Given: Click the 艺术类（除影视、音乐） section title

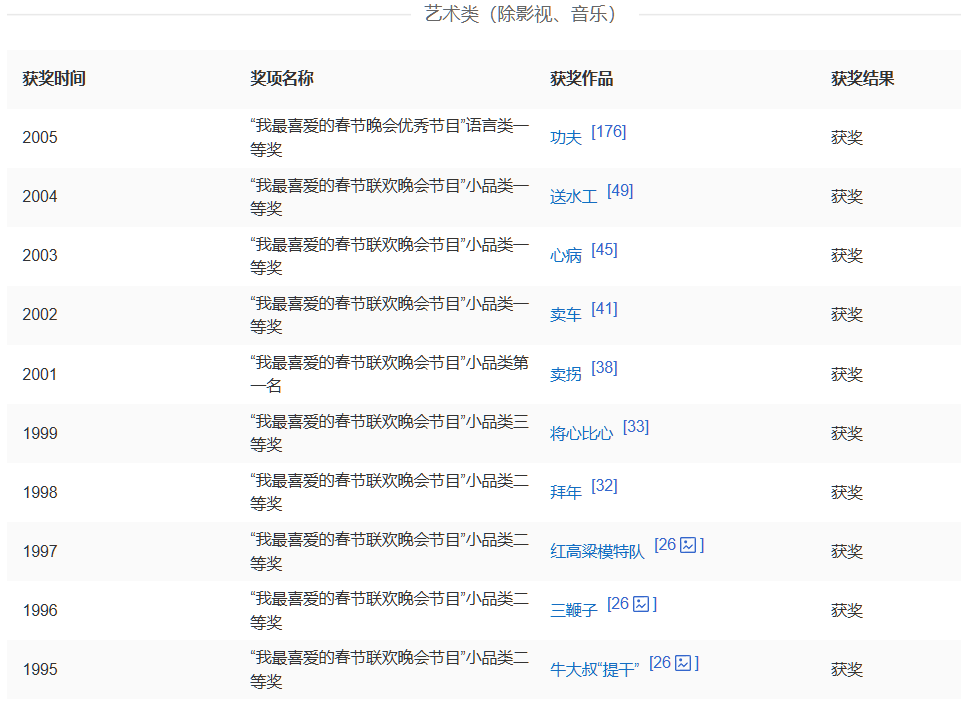Looking at the screenshot, I should pyautogui.click(x=520, y=13).
